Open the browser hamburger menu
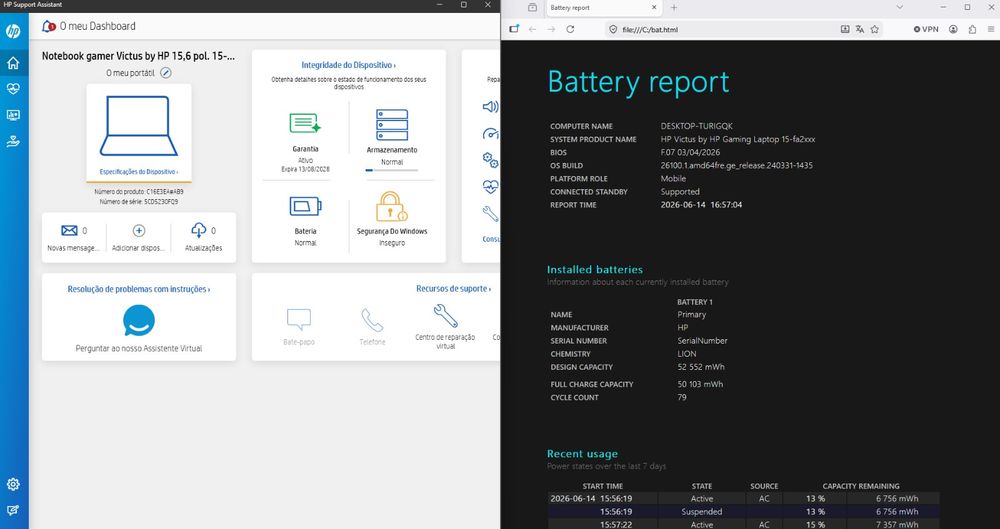 click(990, 29)
